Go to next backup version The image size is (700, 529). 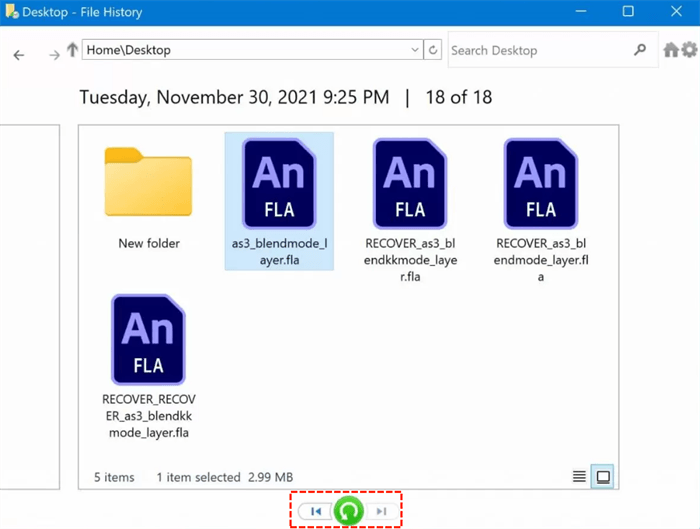pos(381,511)
